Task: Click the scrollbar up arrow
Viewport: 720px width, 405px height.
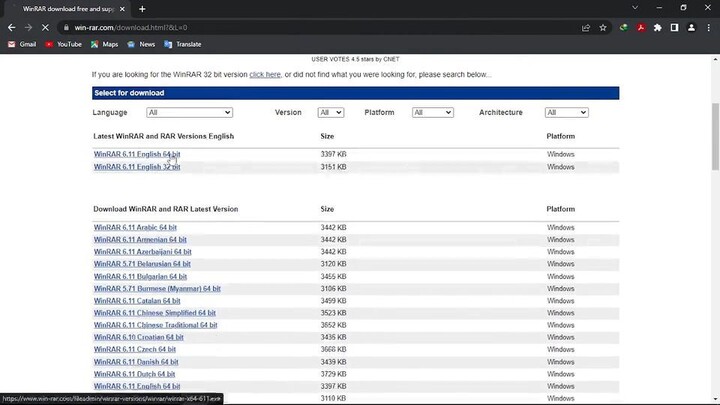Action: pos(715,59)
